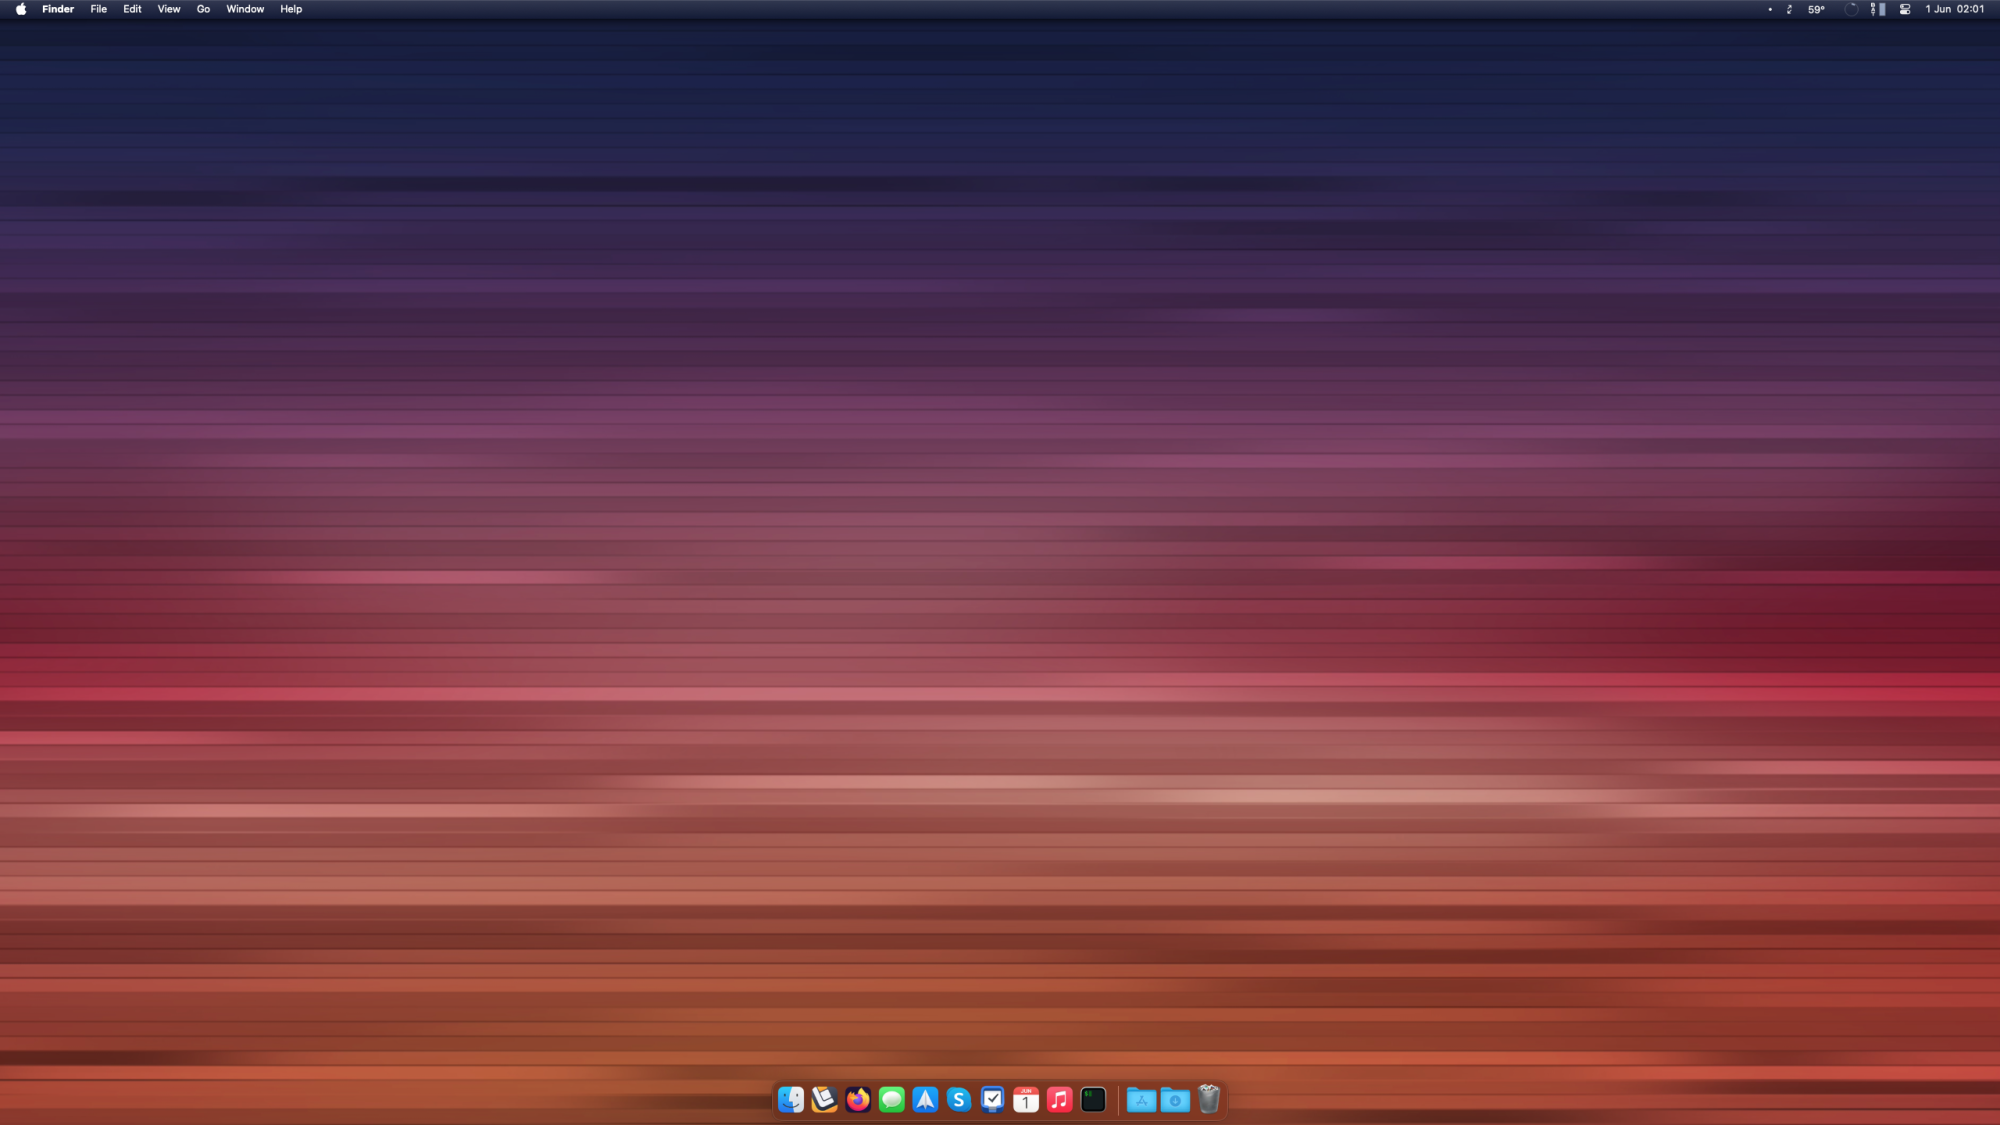Check the 59° weather in the menu bar
Screen dimensions: 2000x1125
[x=1817, y=9]
